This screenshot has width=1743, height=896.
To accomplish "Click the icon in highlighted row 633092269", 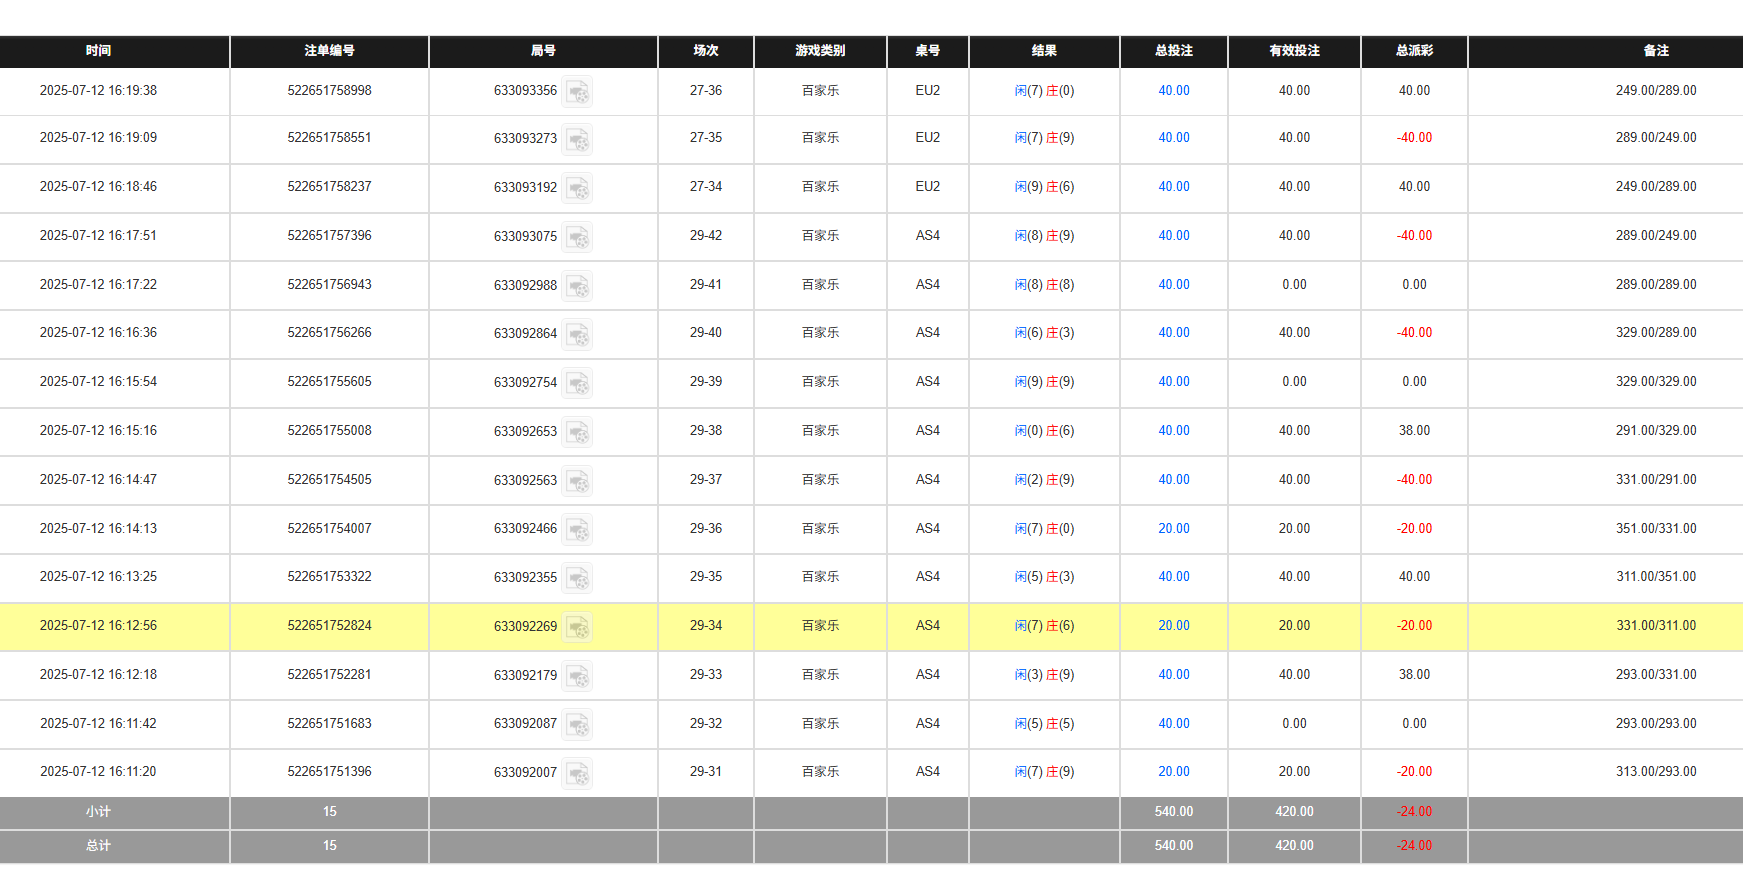I will coord(577,627).
